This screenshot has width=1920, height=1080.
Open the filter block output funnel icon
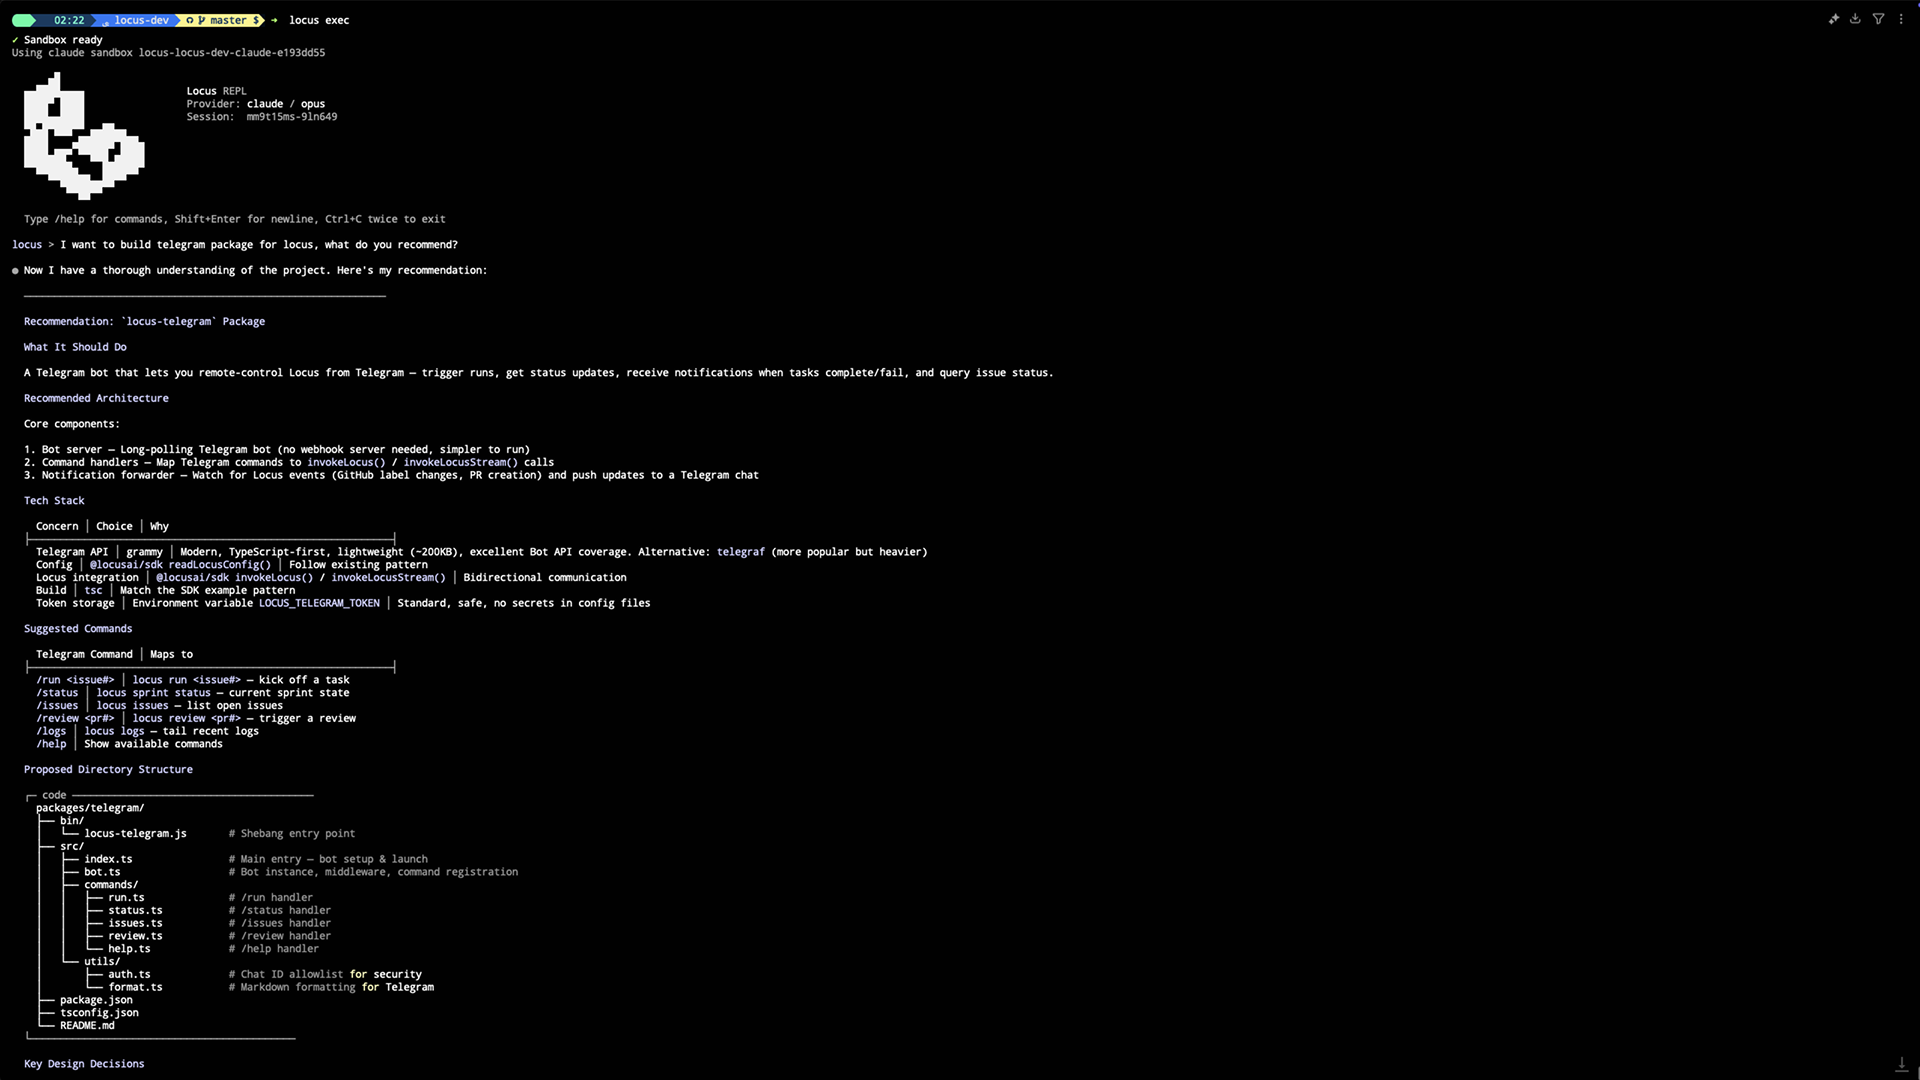1879,19
